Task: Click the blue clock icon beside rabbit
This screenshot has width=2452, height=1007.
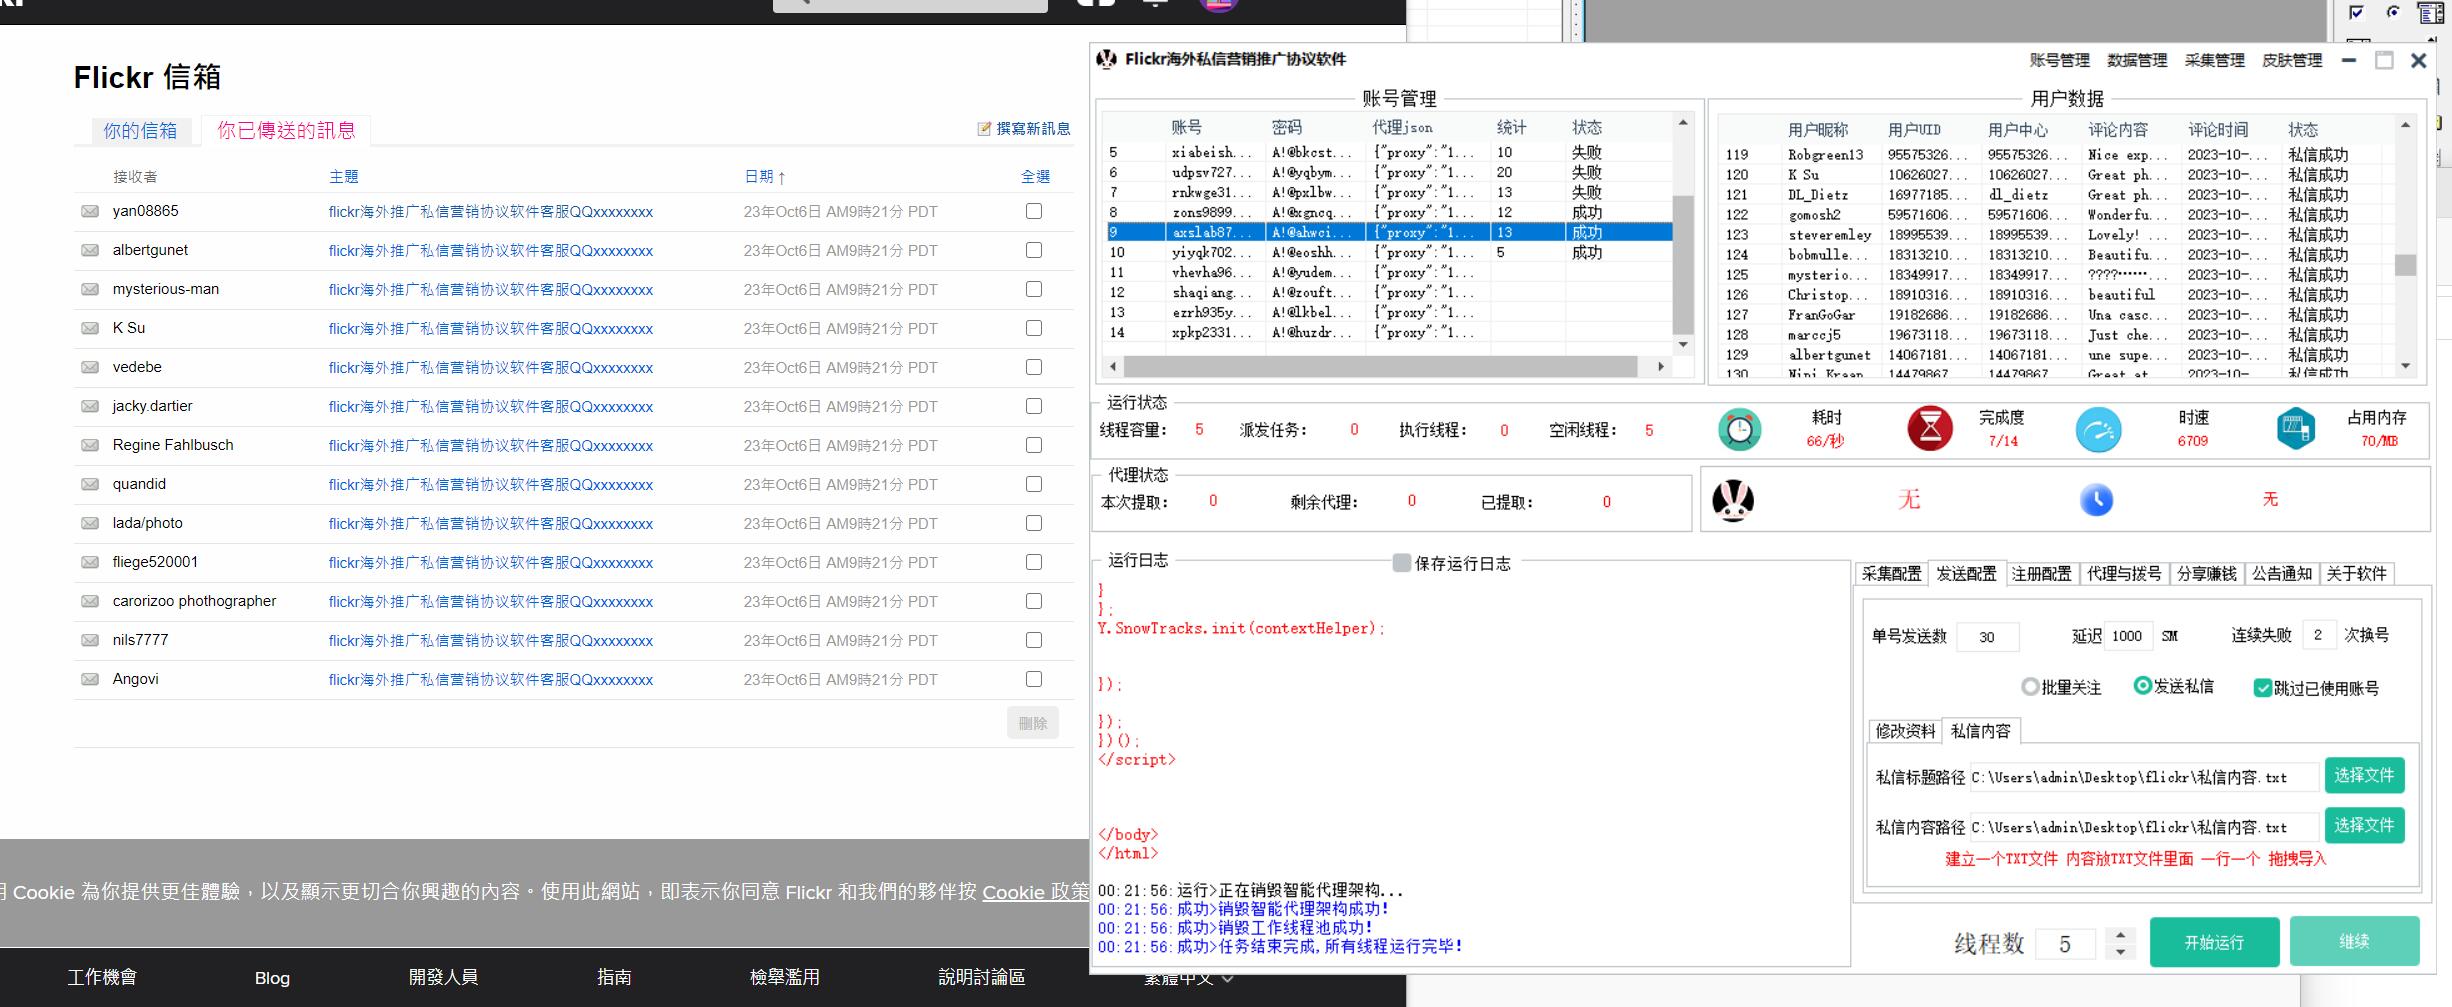Action: click(x=2096, y=500)
